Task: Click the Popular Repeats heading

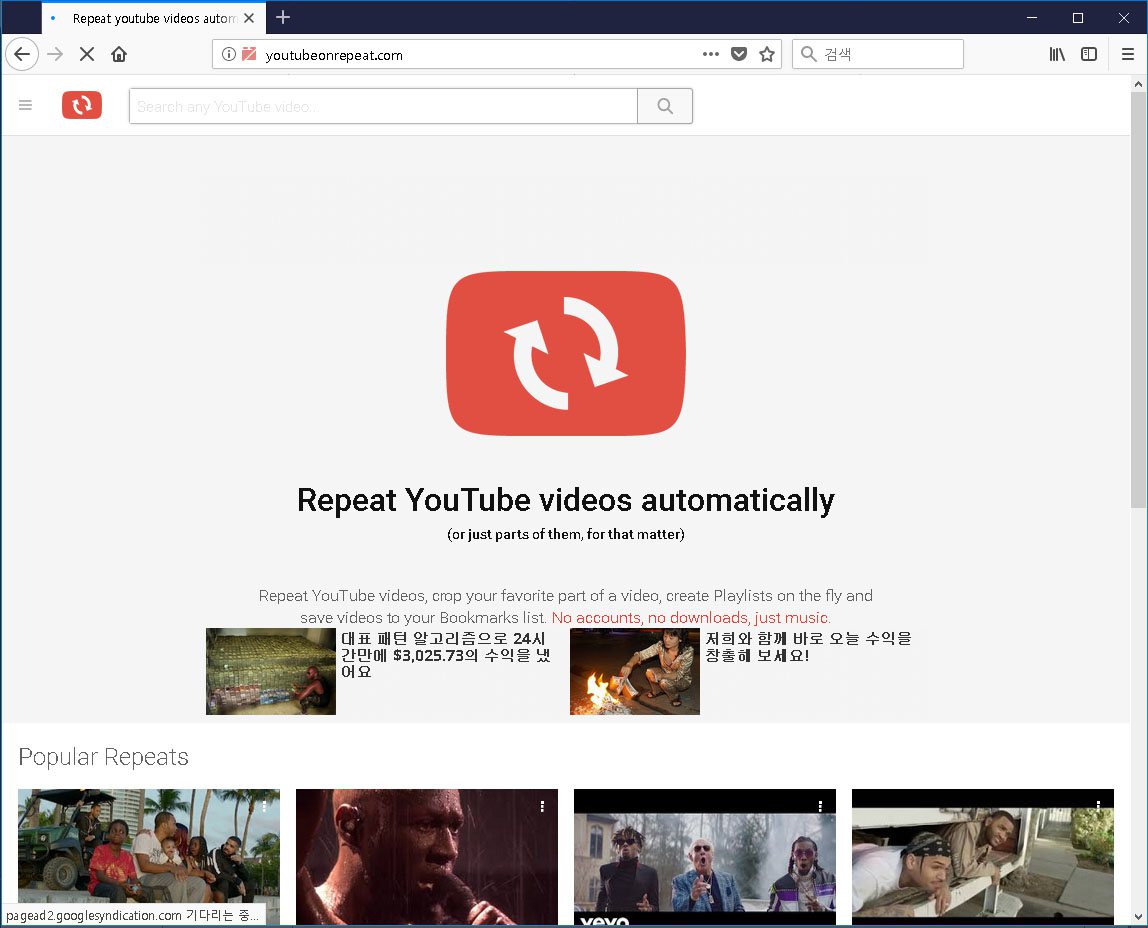Action: click(x=103, y=757)
